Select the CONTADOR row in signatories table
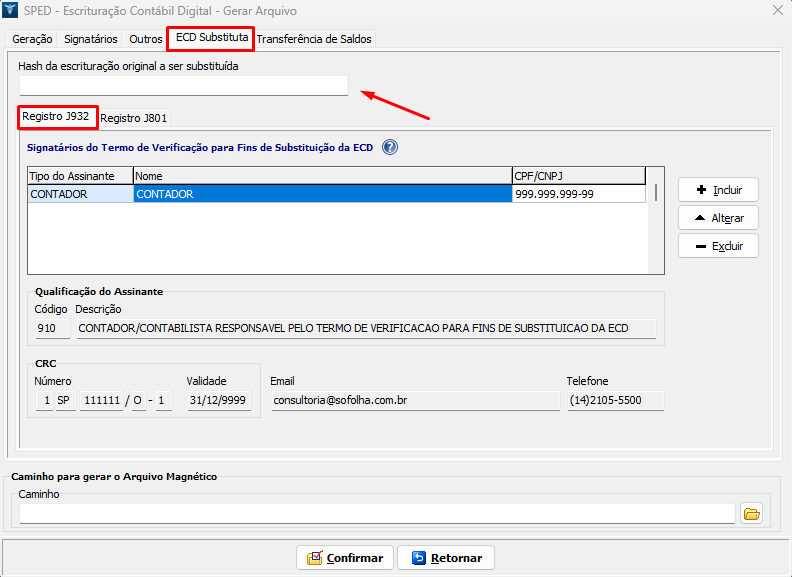 pos(322,195)
